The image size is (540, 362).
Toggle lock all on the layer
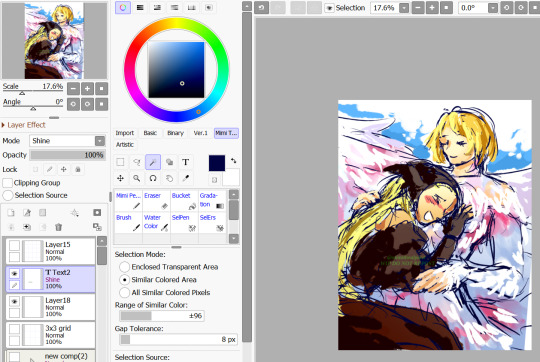[78, 169]
